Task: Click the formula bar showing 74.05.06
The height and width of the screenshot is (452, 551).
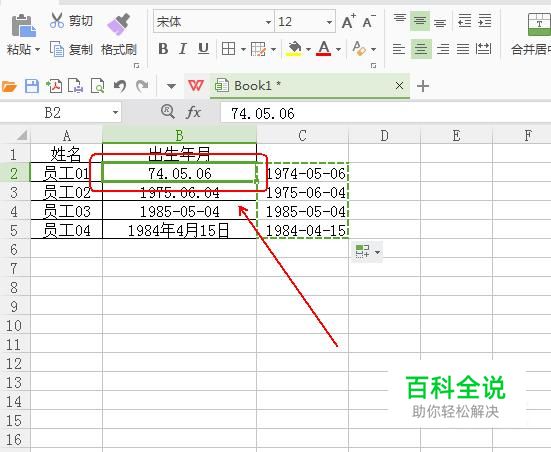Action: [x=385, y=113]
